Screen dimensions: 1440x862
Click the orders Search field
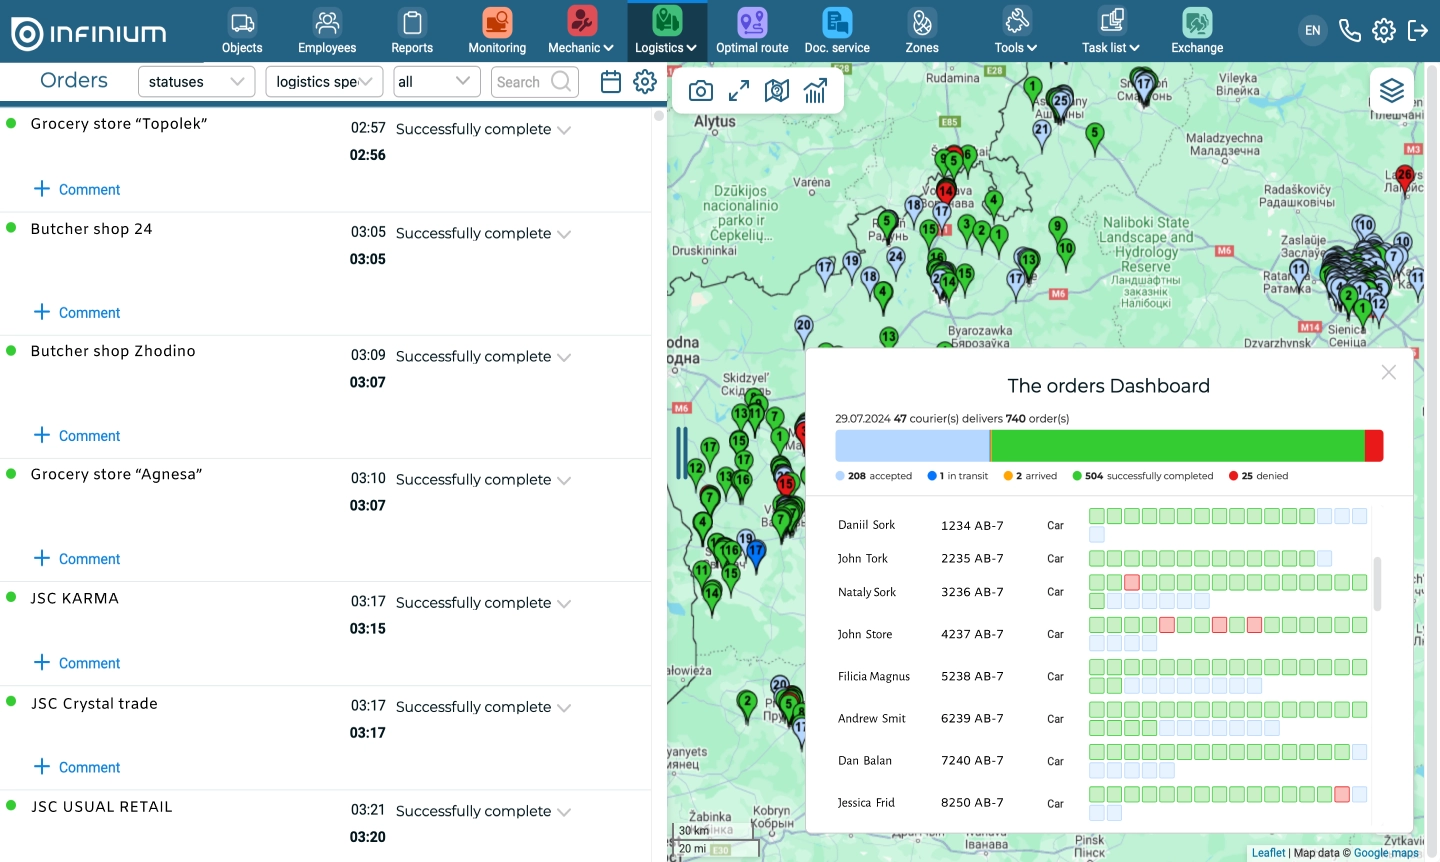point(521,82)
